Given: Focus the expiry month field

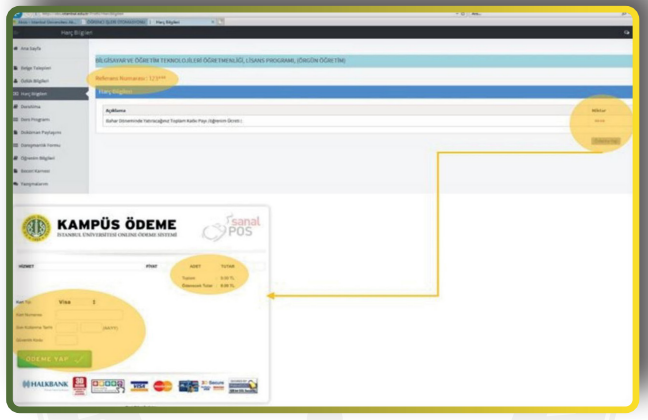Looking at the screenshot, I should pos(67,328).
